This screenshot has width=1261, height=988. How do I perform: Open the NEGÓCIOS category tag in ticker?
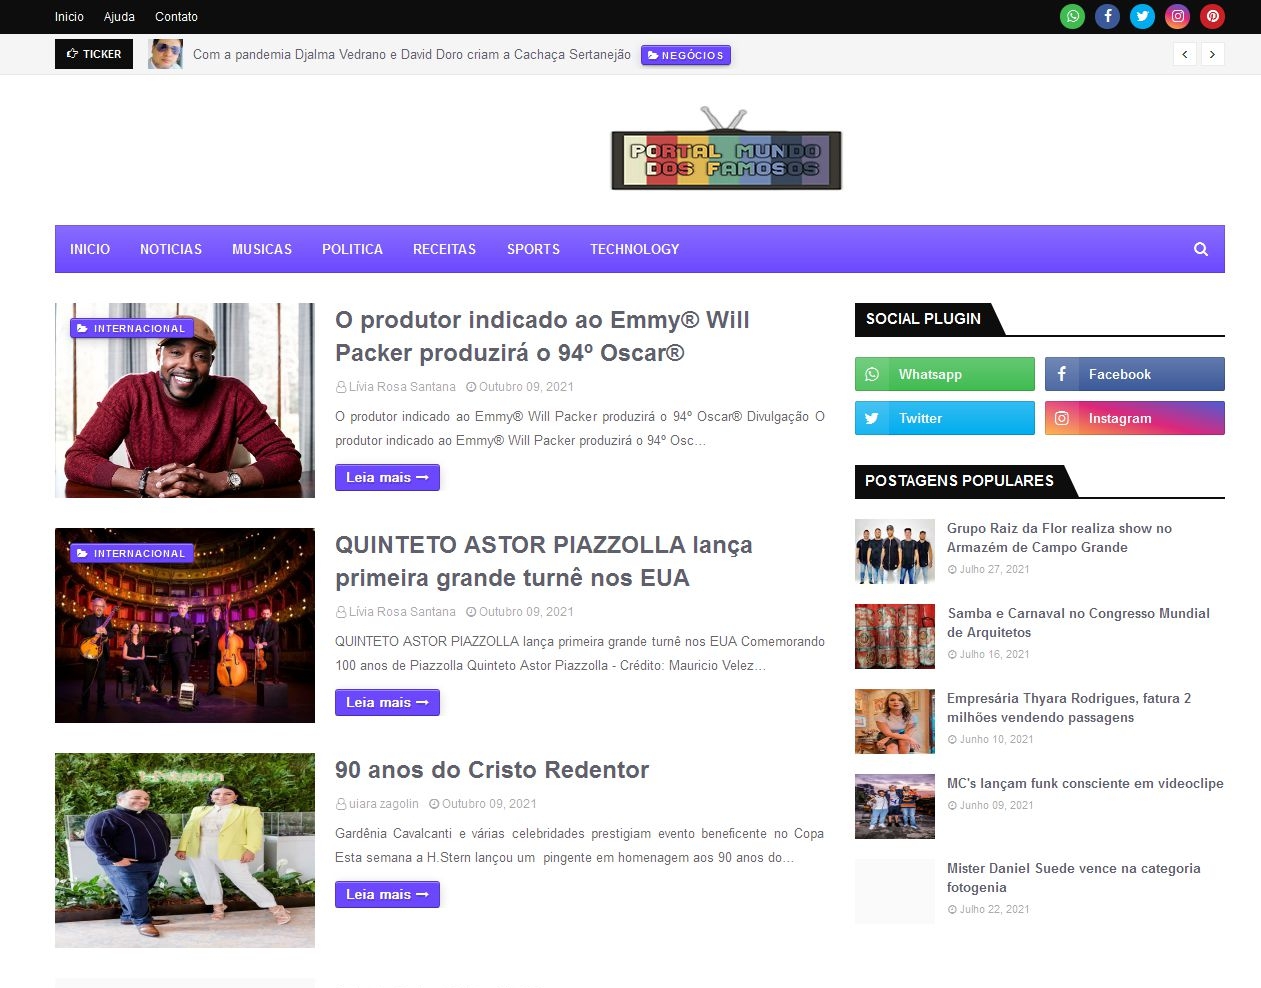pyautogui.click(x=686, y=55)
